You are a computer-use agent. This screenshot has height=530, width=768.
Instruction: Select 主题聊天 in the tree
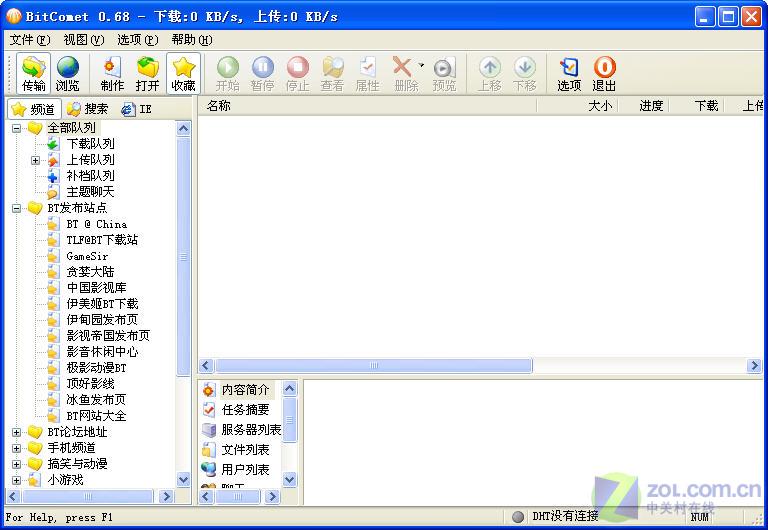click(91, 192)
